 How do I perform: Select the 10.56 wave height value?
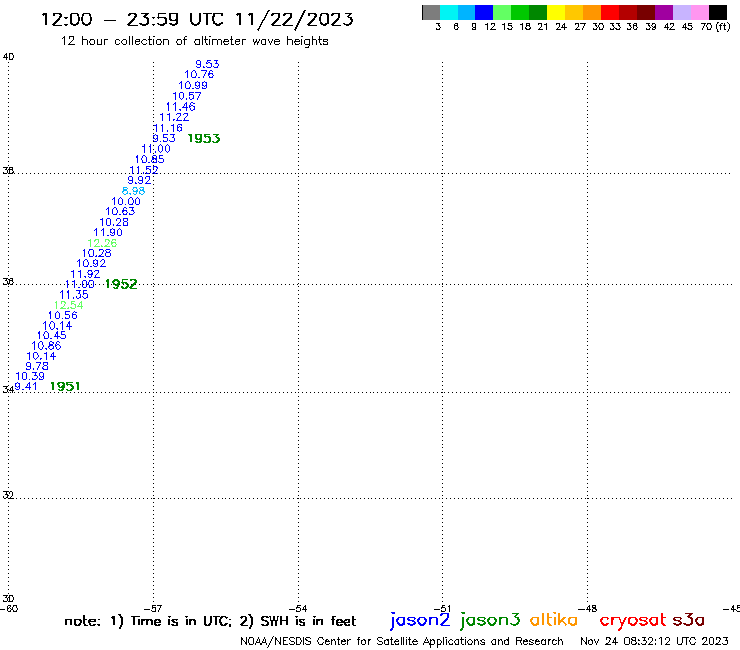coord(63,315)
